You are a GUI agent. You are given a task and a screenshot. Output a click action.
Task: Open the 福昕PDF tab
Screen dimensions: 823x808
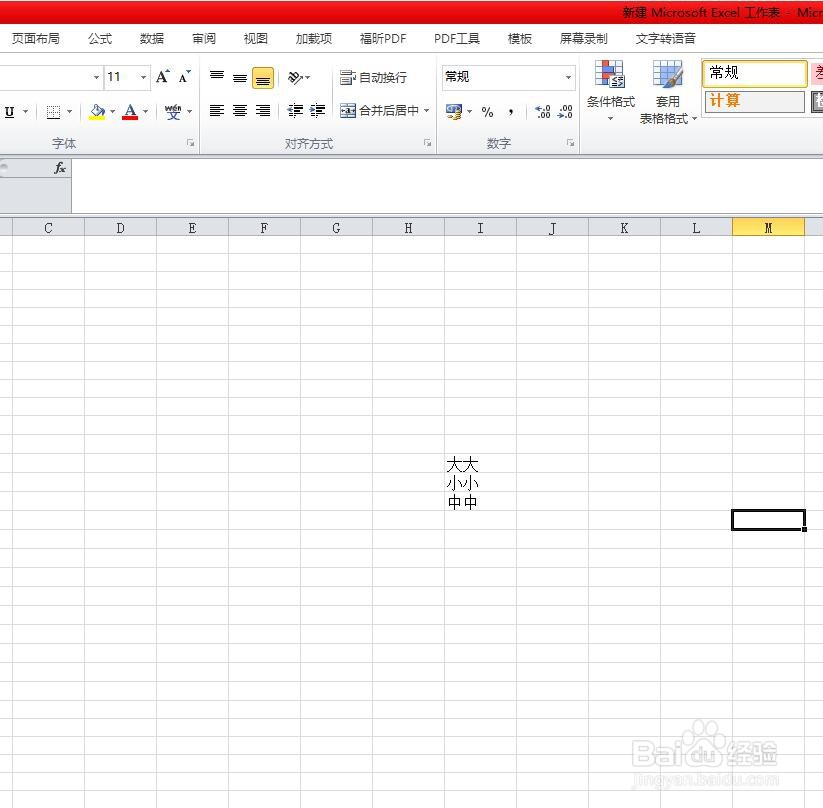[383, 38]
